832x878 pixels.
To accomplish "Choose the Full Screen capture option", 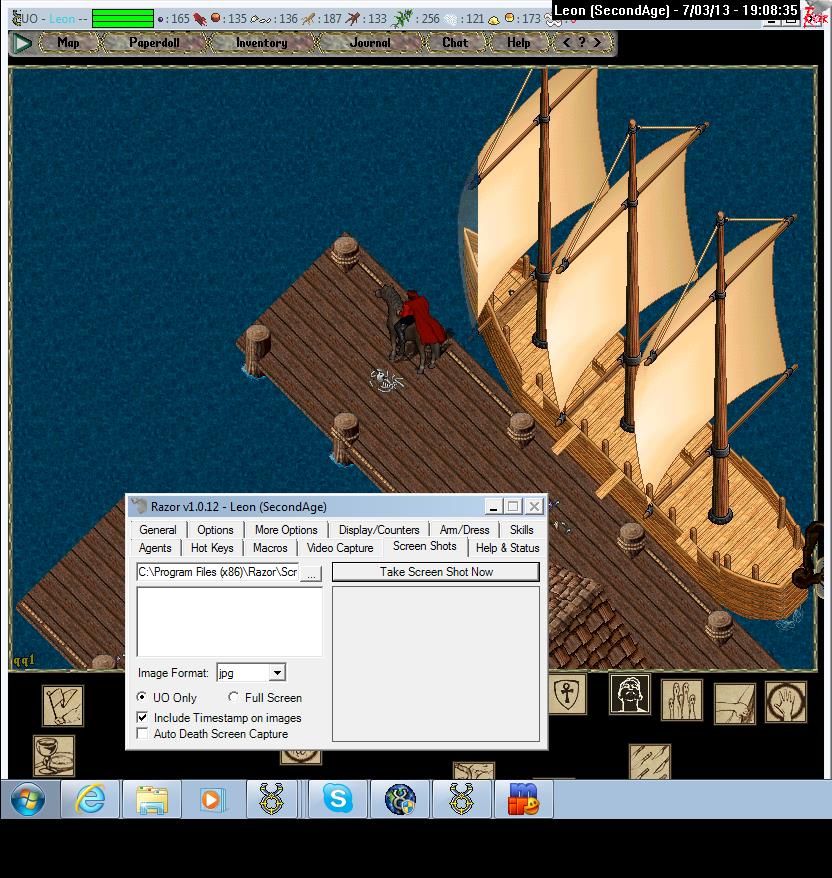I will tap(234, 698).
